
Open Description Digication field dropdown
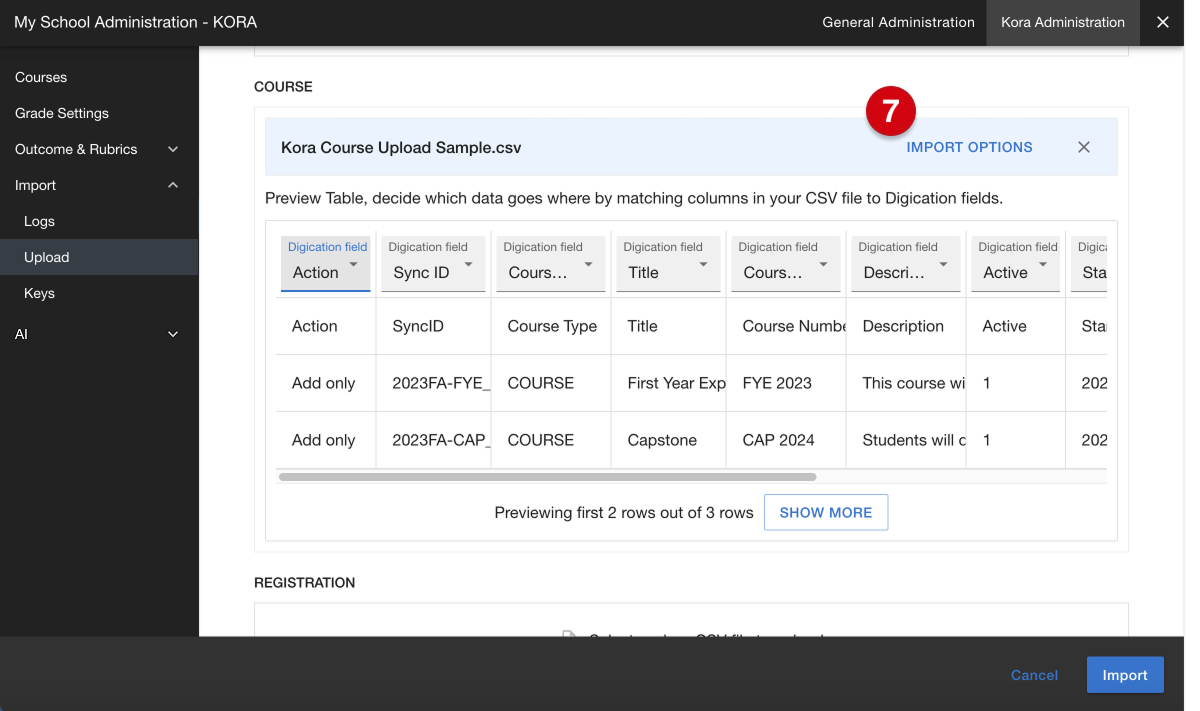tap(906, 264)
